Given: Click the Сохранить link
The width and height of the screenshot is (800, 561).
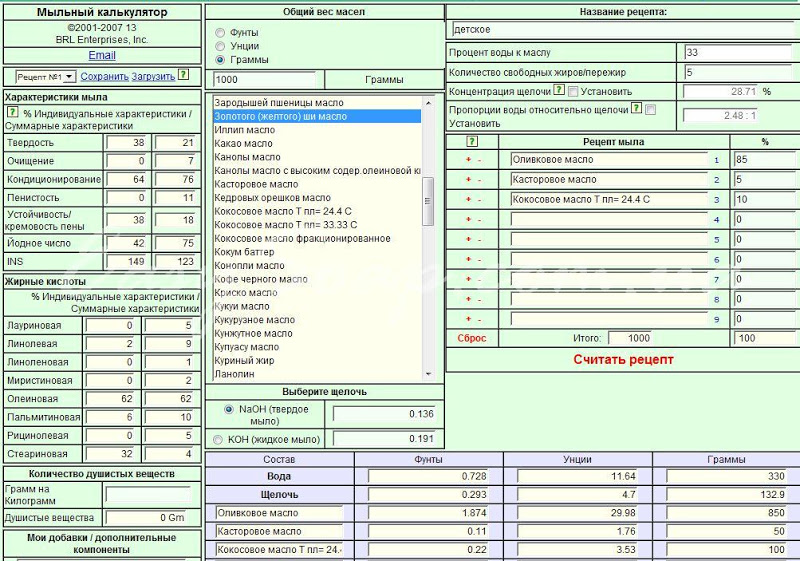Looking at the screenshot, I should pos(104,76).
